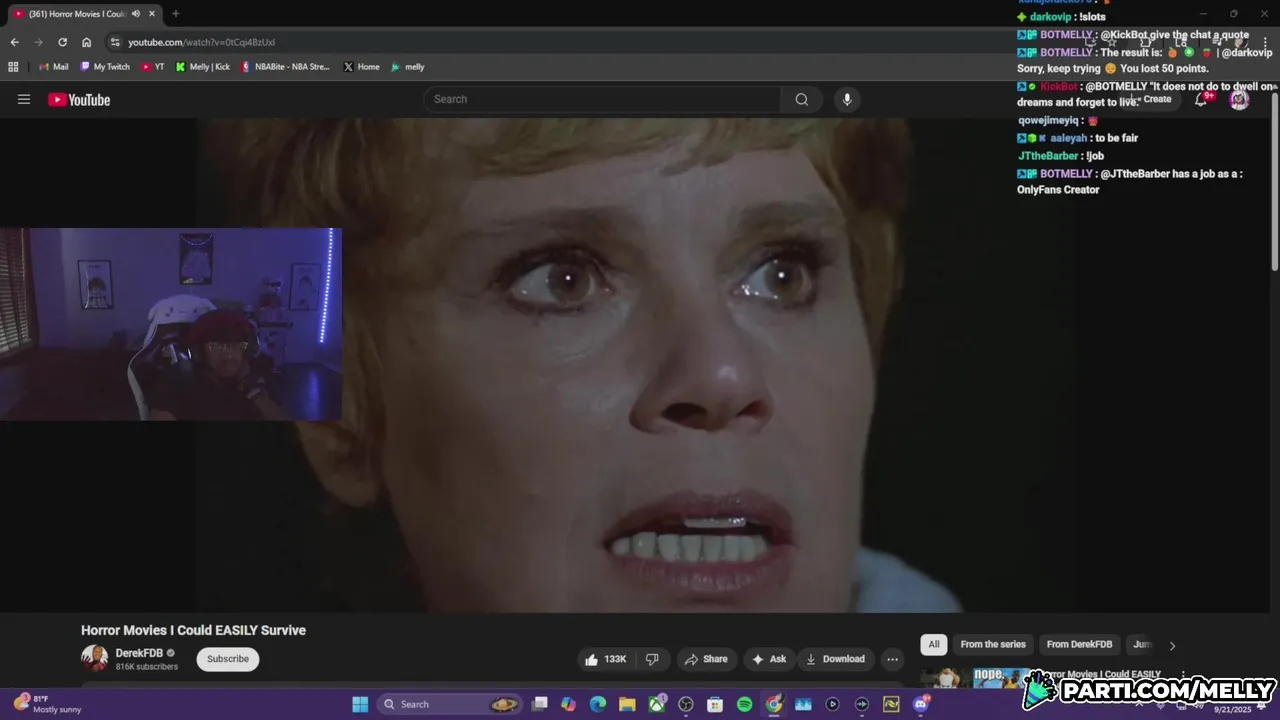The width and height of the screenshot is (1280, 720).
Task: Open the YouTube notifications bell
Action: (x=1202, y=99)
